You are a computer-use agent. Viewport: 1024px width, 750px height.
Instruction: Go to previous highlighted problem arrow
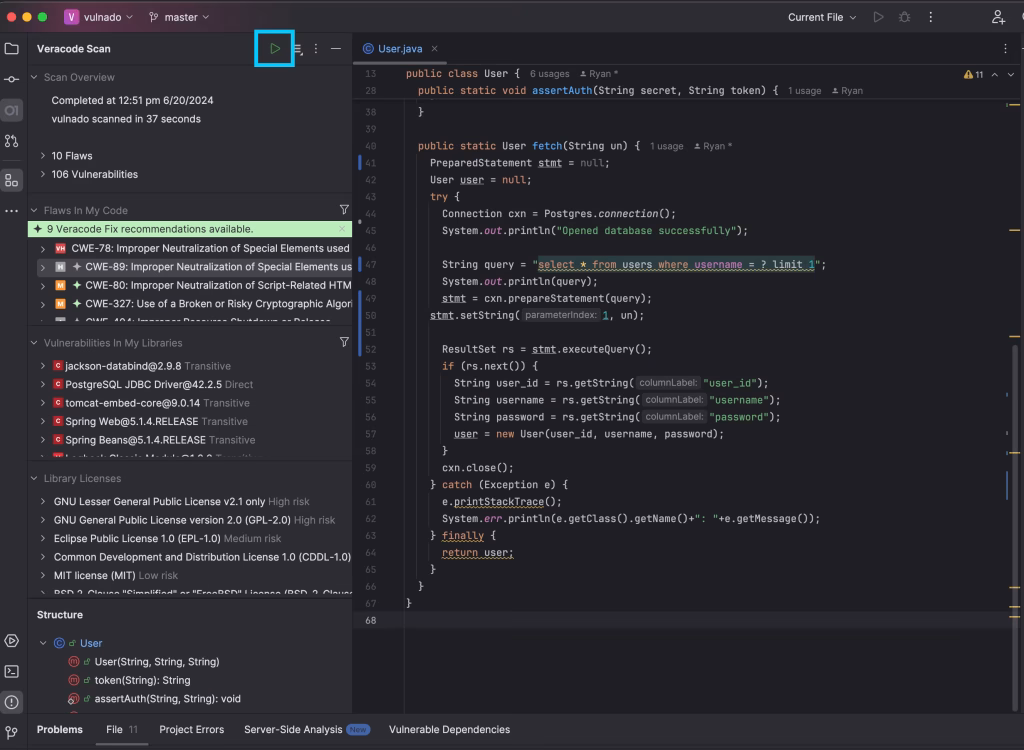(995, 74)
